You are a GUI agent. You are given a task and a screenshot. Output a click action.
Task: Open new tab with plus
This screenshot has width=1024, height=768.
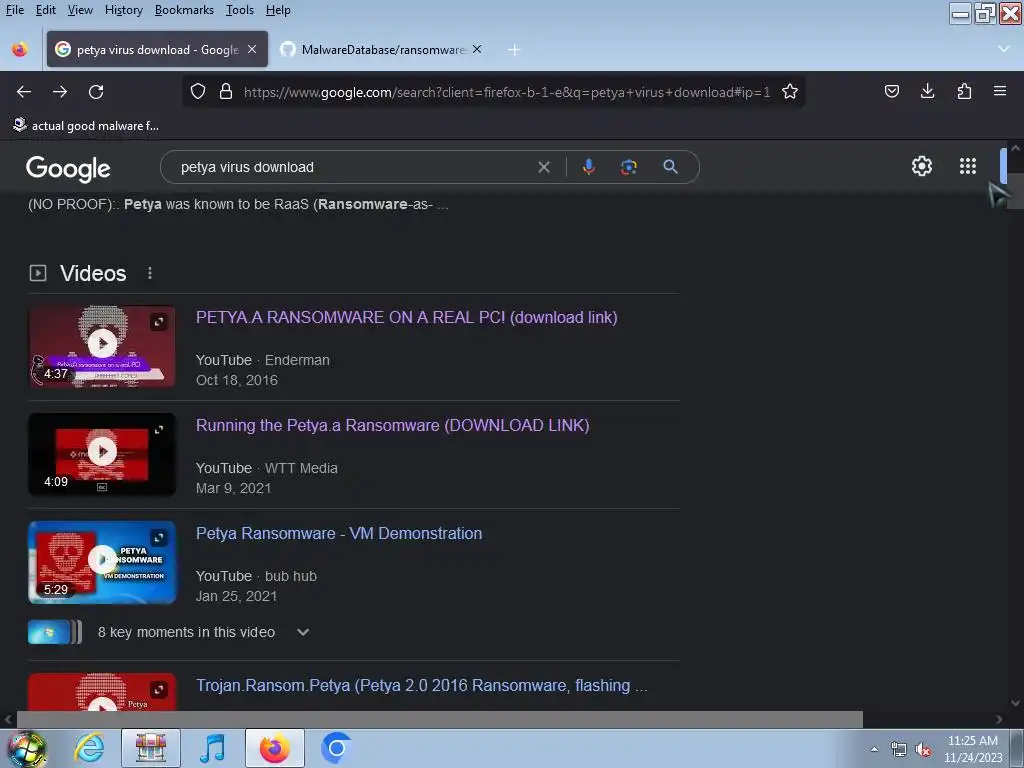tap(514, 50)
